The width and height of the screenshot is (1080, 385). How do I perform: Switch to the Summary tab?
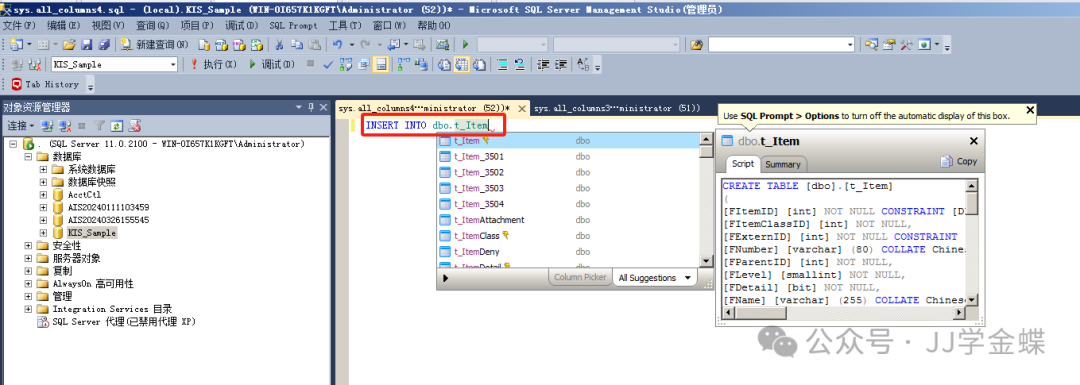pos(782,165)
